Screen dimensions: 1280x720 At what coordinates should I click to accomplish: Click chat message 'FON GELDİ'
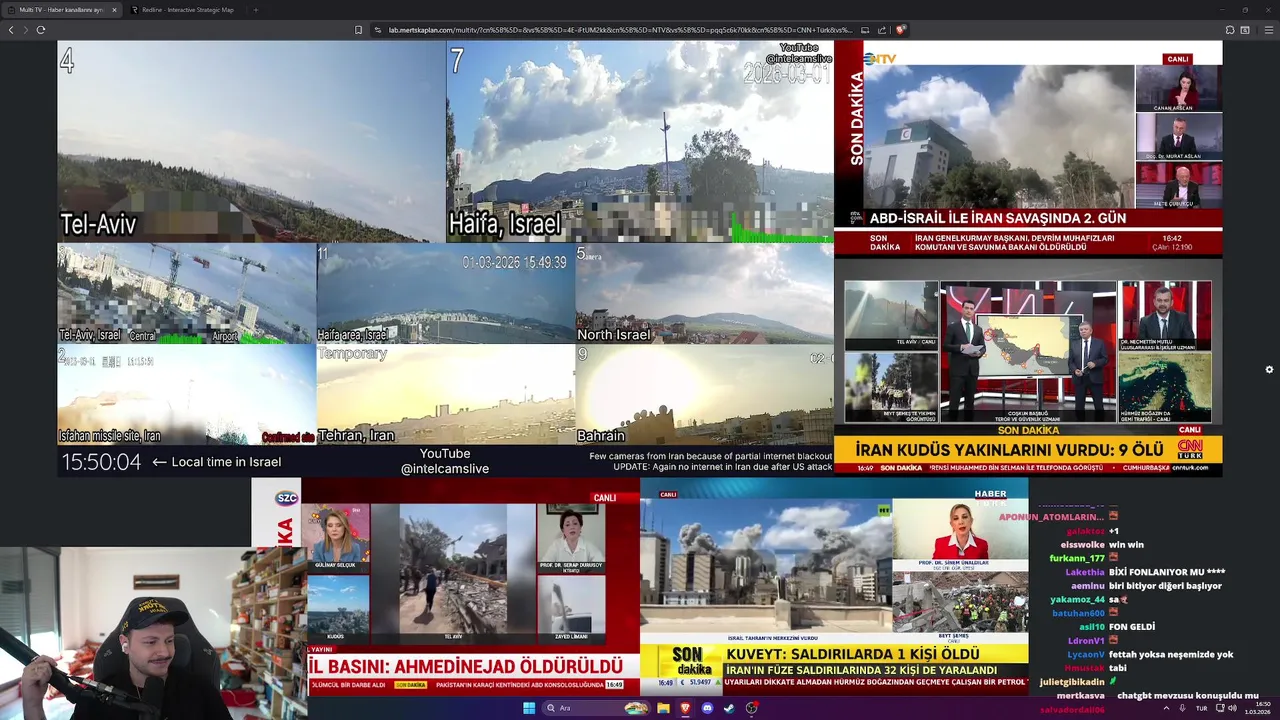click(x=1132, y=627)
